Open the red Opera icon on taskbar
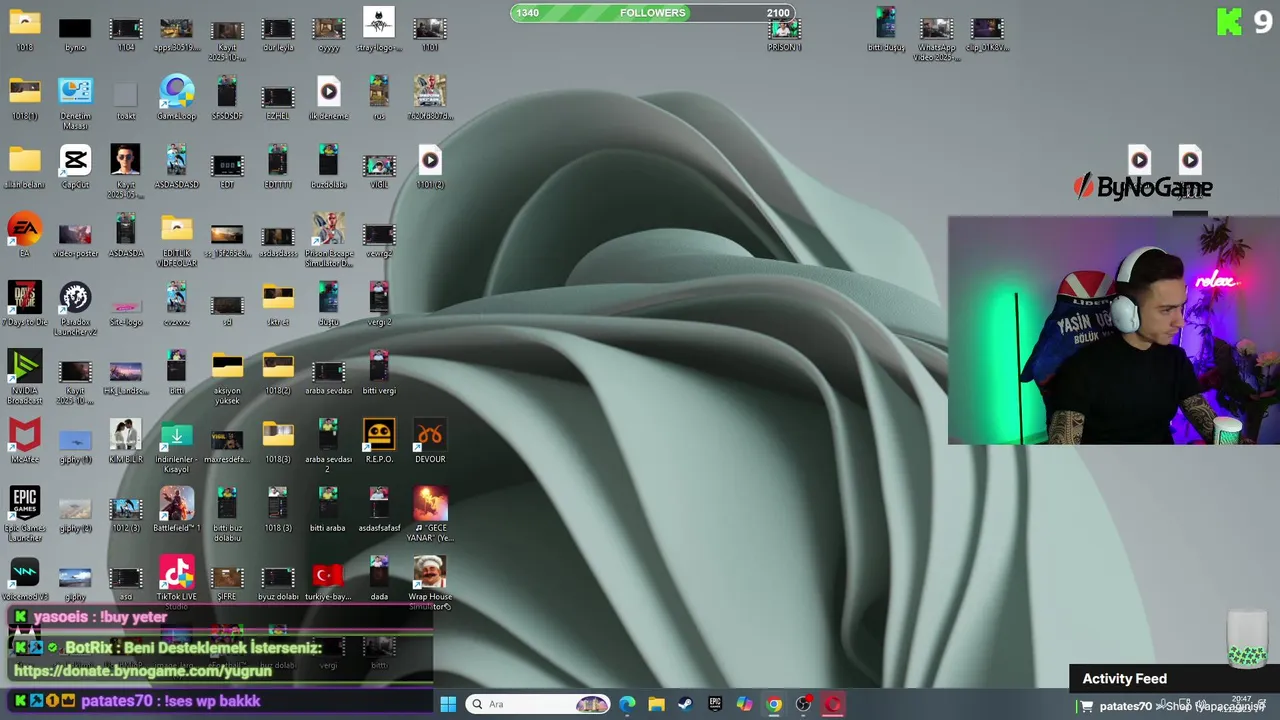The image size is (1280, 720). pos(832,704)
